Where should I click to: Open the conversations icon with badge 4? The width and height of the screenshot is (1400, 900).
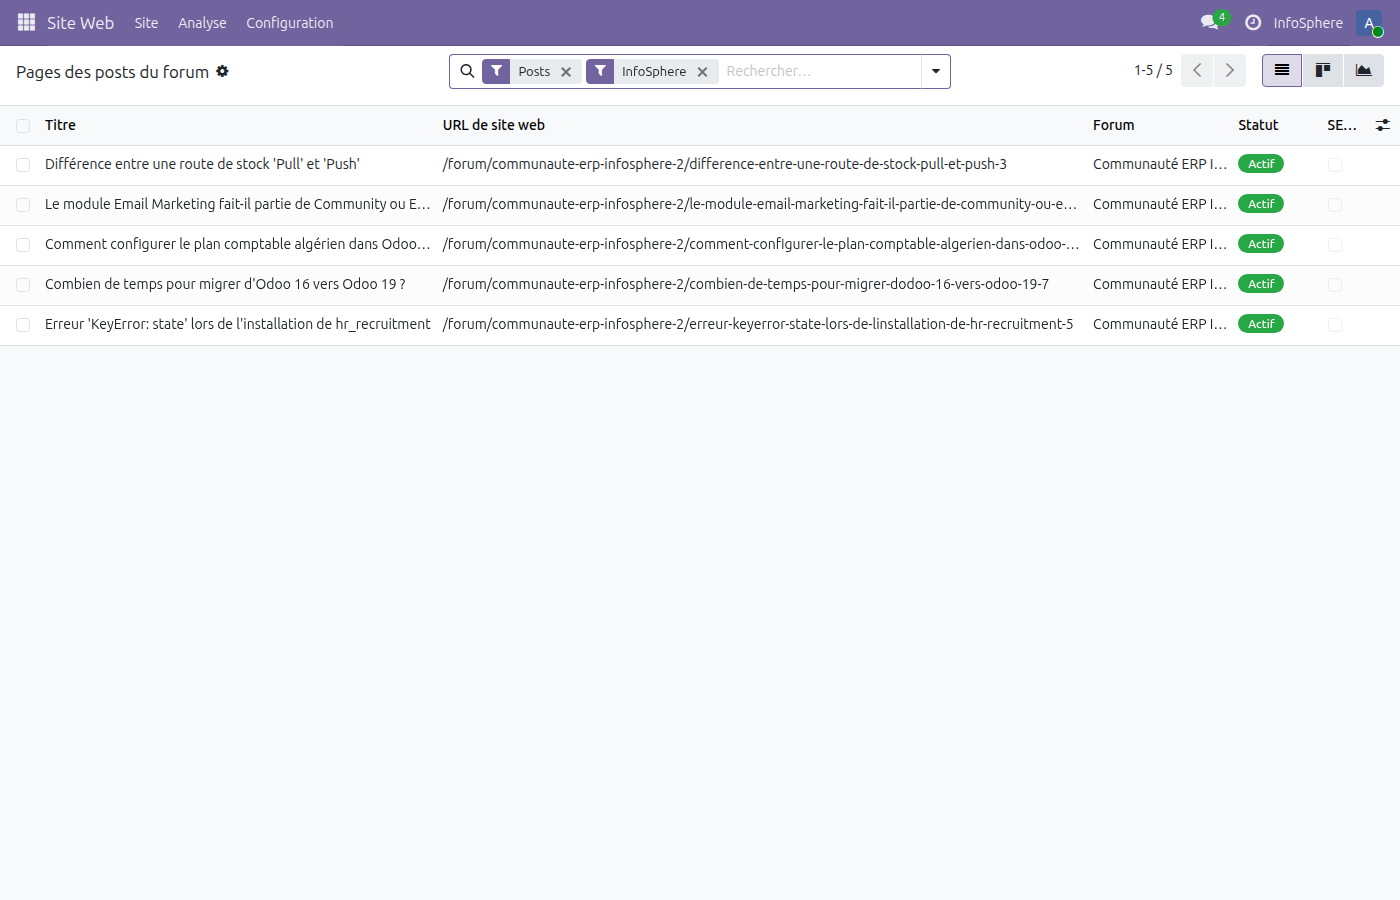(1208, 22)
